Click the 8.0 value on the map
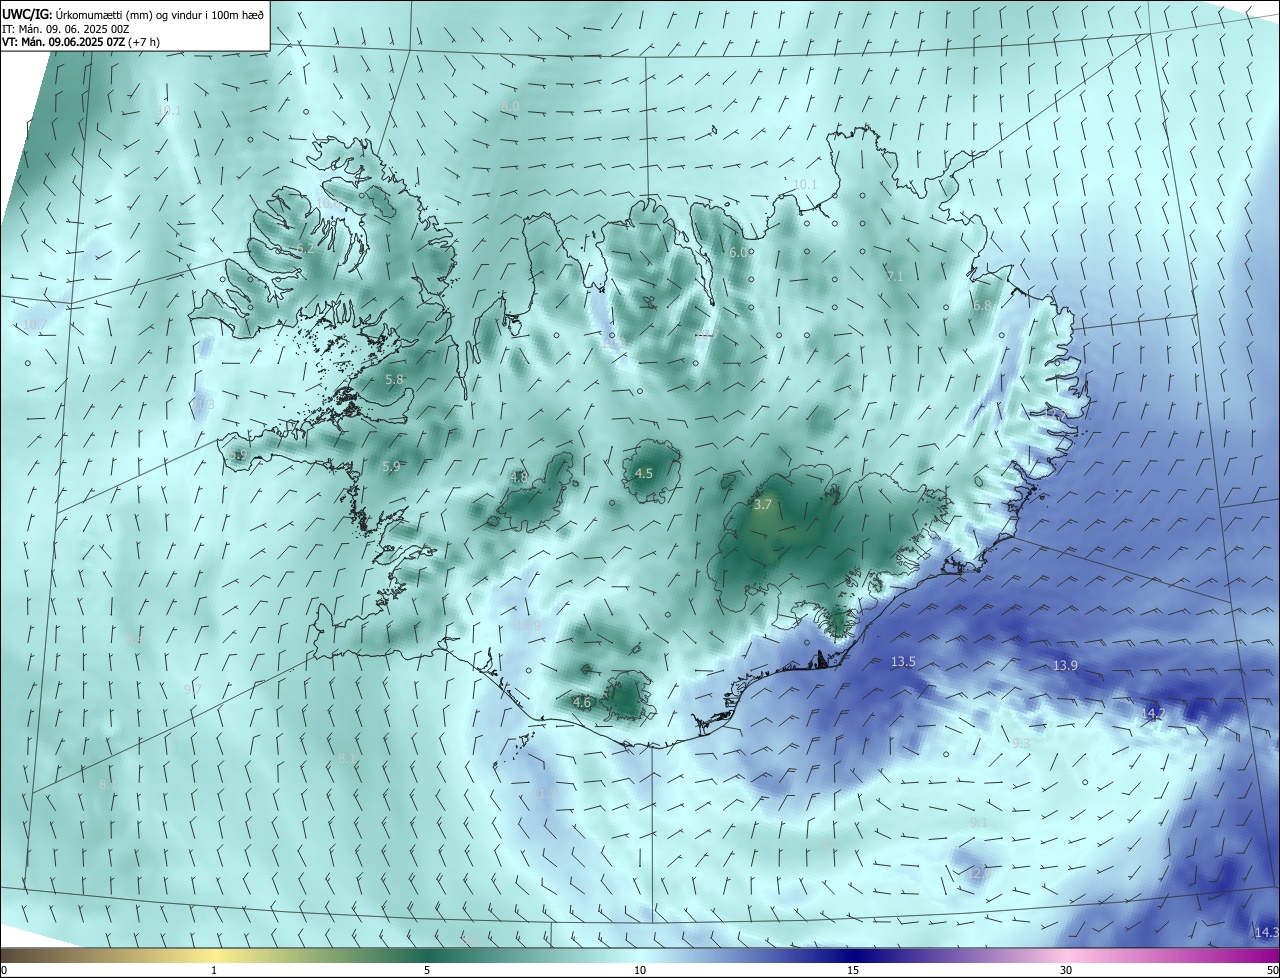This screenshot has height=978, width=1280. [x=510, y=106]
